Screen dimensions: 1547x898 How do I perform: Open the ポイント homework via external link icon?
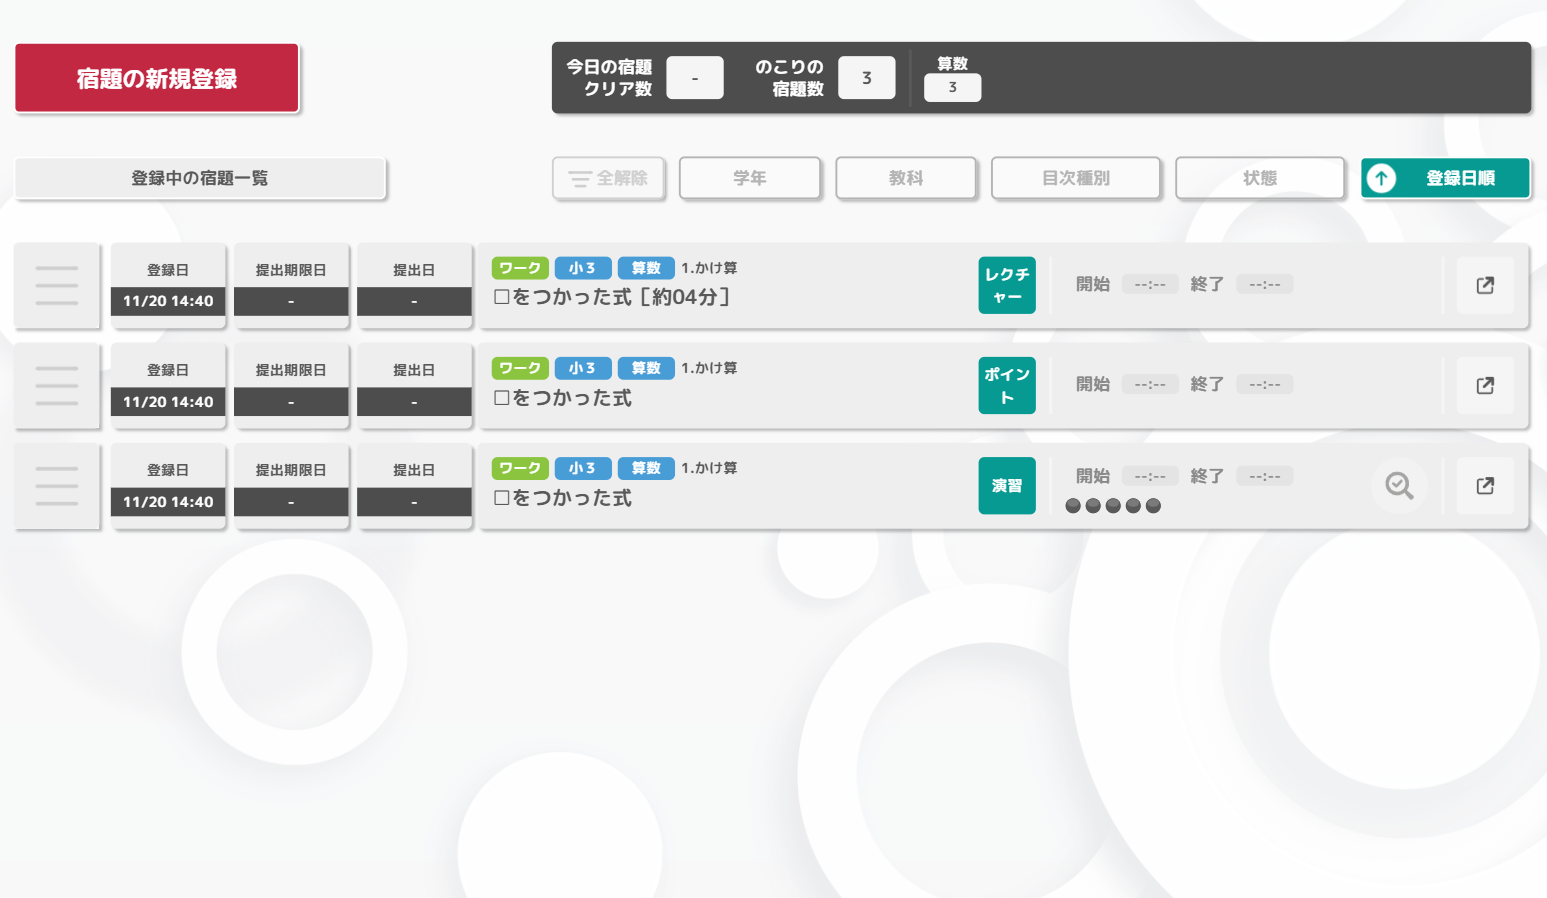[1485, 386]
